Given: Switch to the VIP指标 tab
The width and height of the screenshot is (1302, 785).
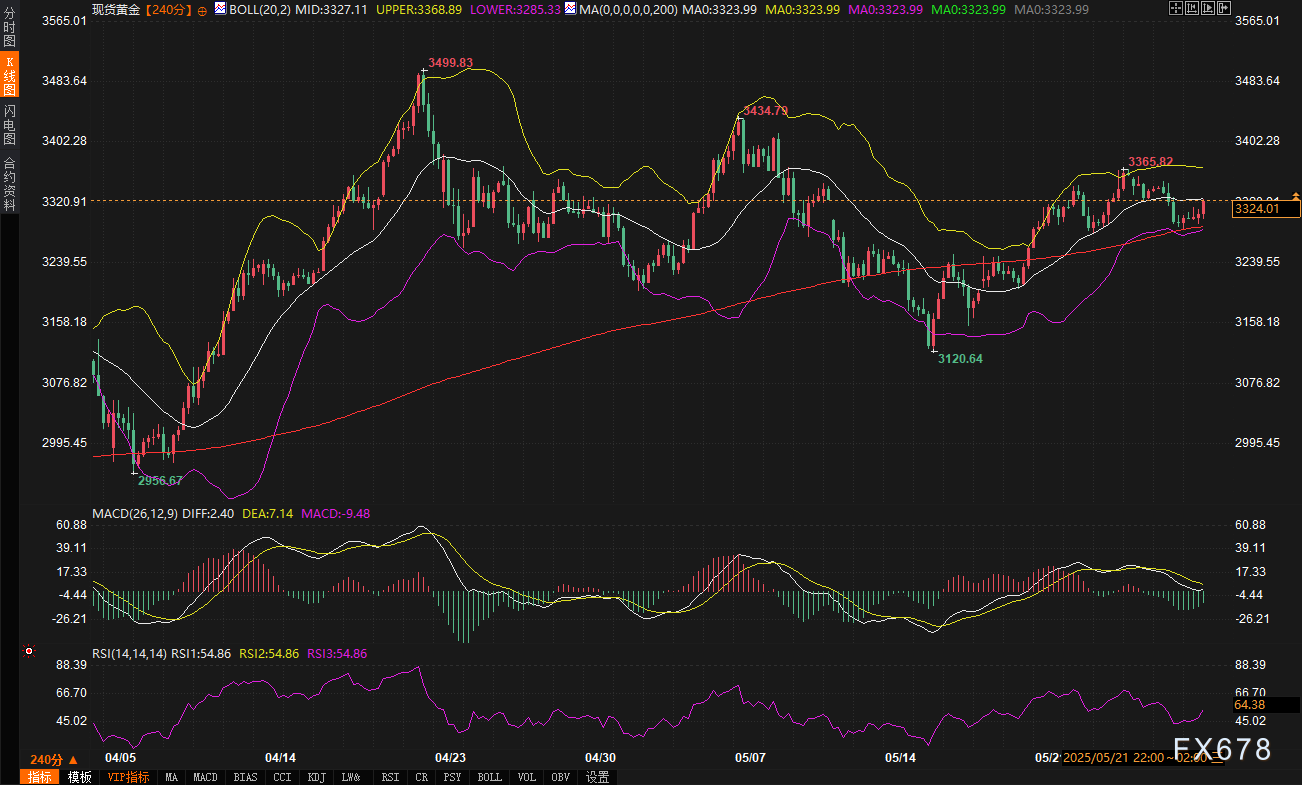Looking at the screenshot, I should tap(128, 777).
